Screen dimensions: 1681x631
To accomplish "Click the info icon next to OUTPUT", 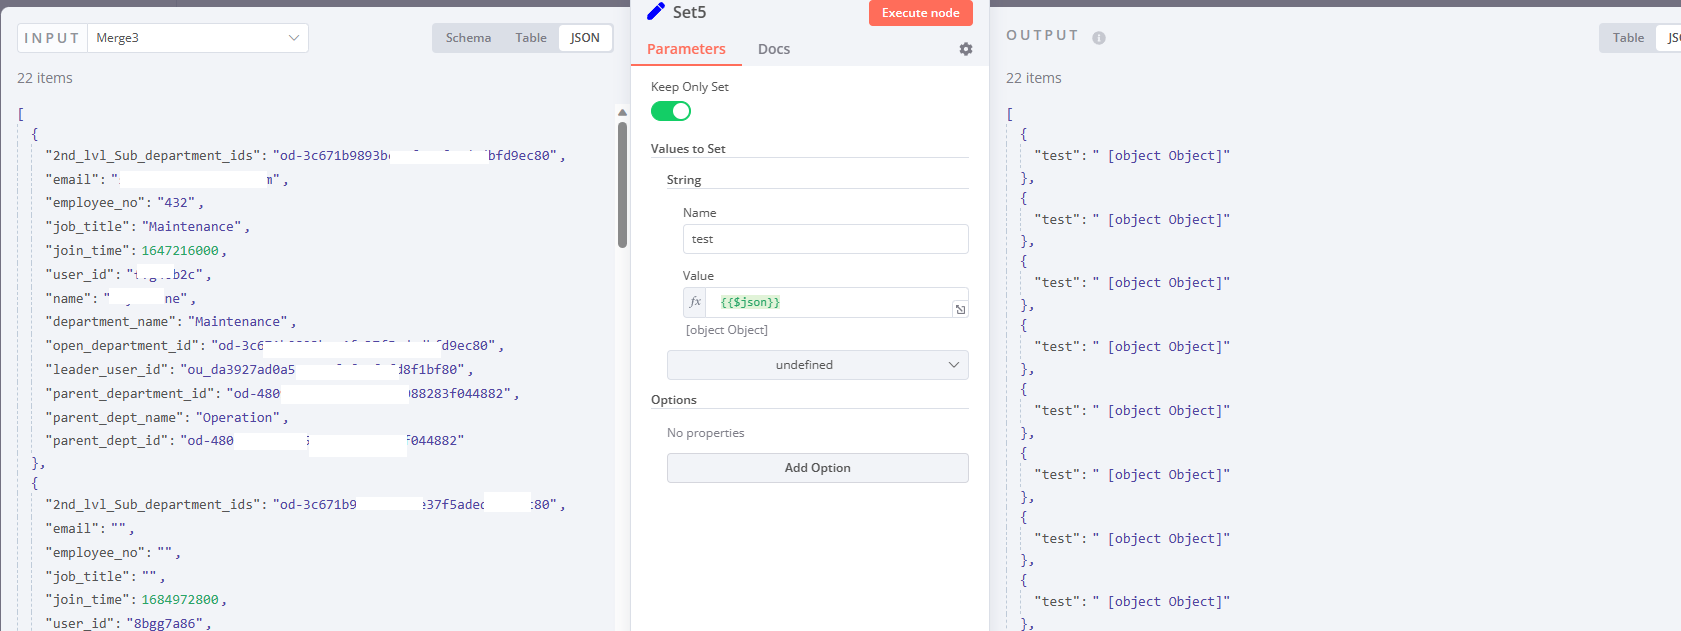I will [1099, 38].
